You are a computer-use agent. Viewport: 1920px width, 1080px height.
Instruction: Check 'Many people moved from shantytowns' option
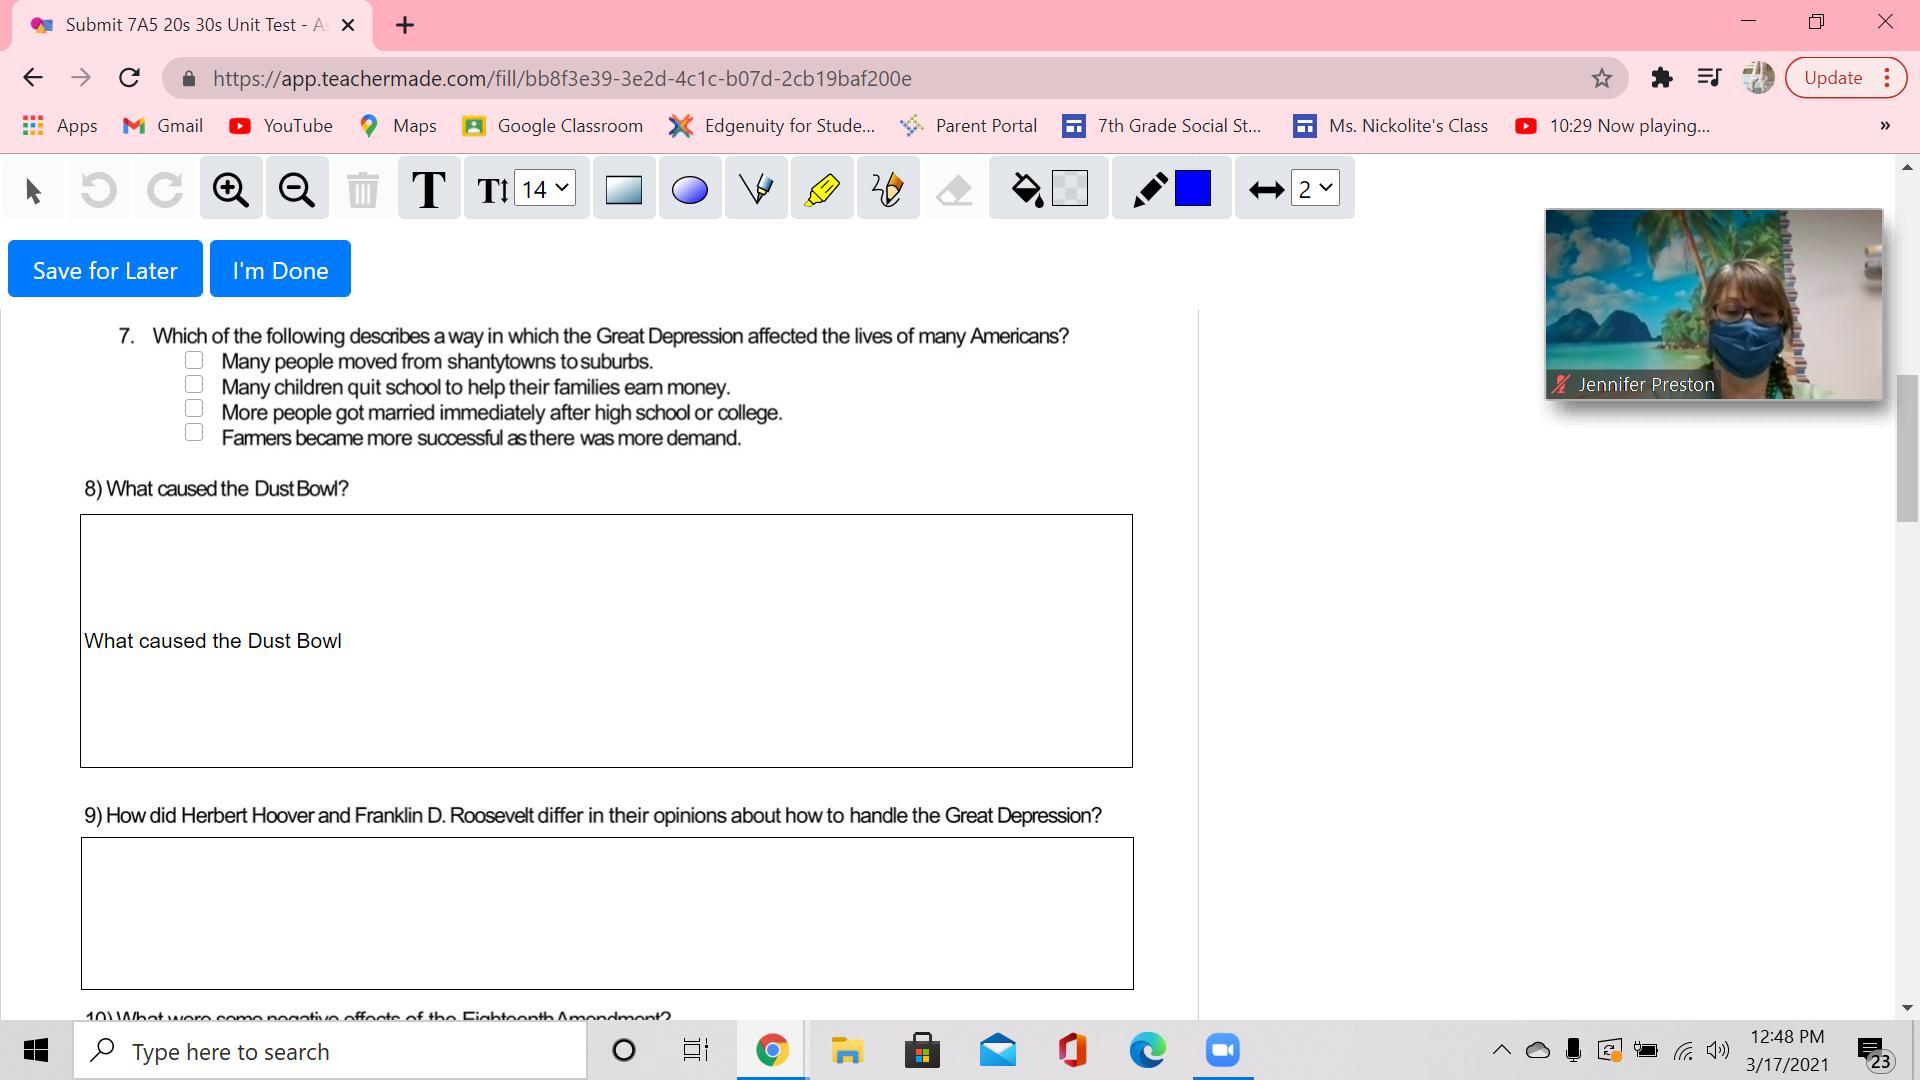(x=194, y=360)
